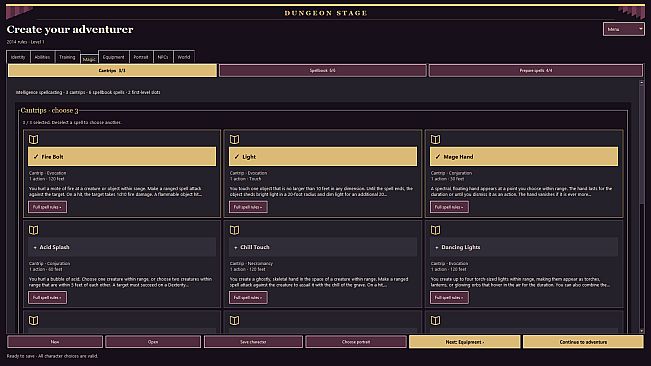Viewport: 651px width, 366px height.
Task: Click the '2014 rules · Level 1' text
Action: point(25,42)
